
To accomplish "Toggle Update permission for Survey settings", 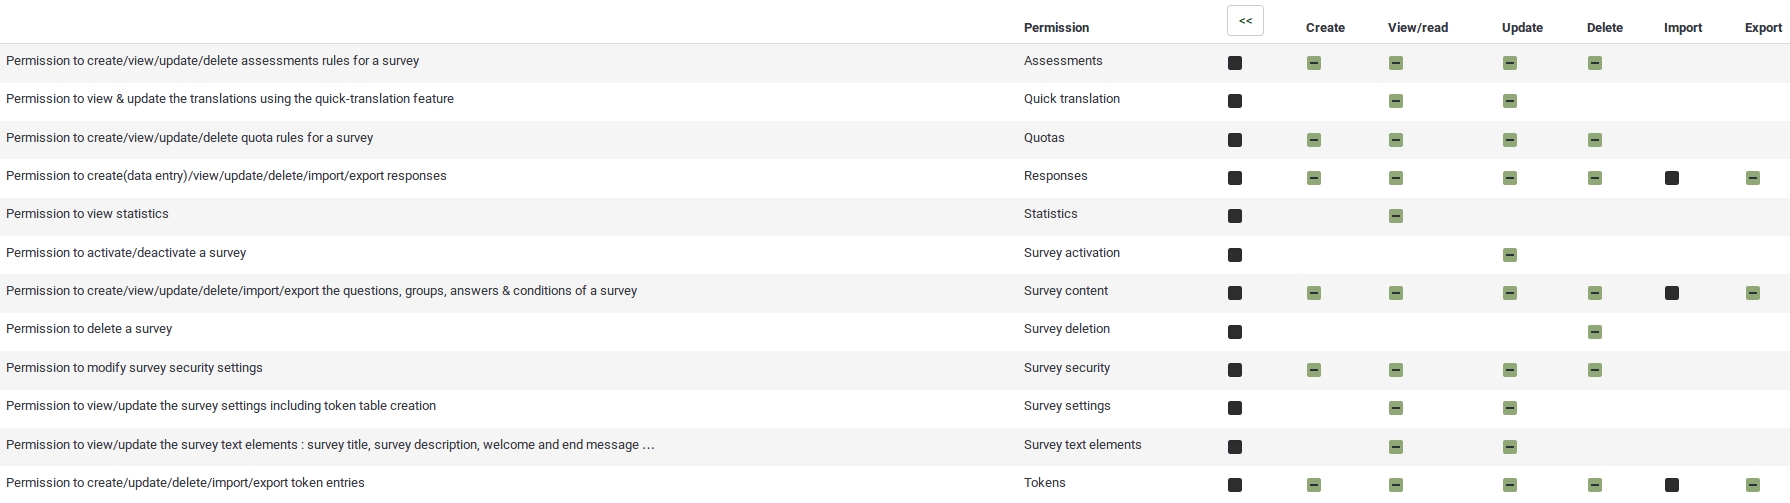I will click(x=1510, y=408).
